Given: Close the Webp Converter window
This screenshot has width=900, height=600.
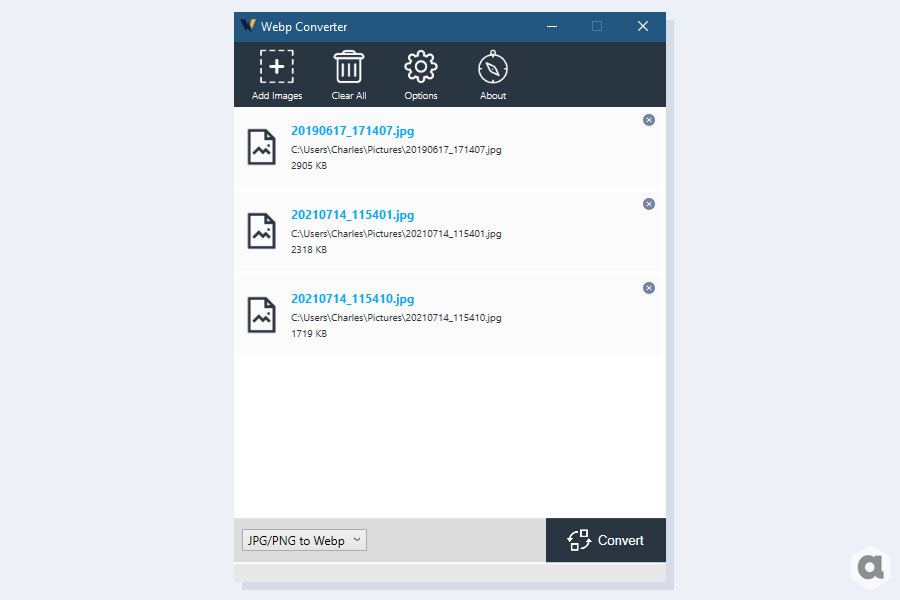Looking at the screenshot, I should (643, 26).
